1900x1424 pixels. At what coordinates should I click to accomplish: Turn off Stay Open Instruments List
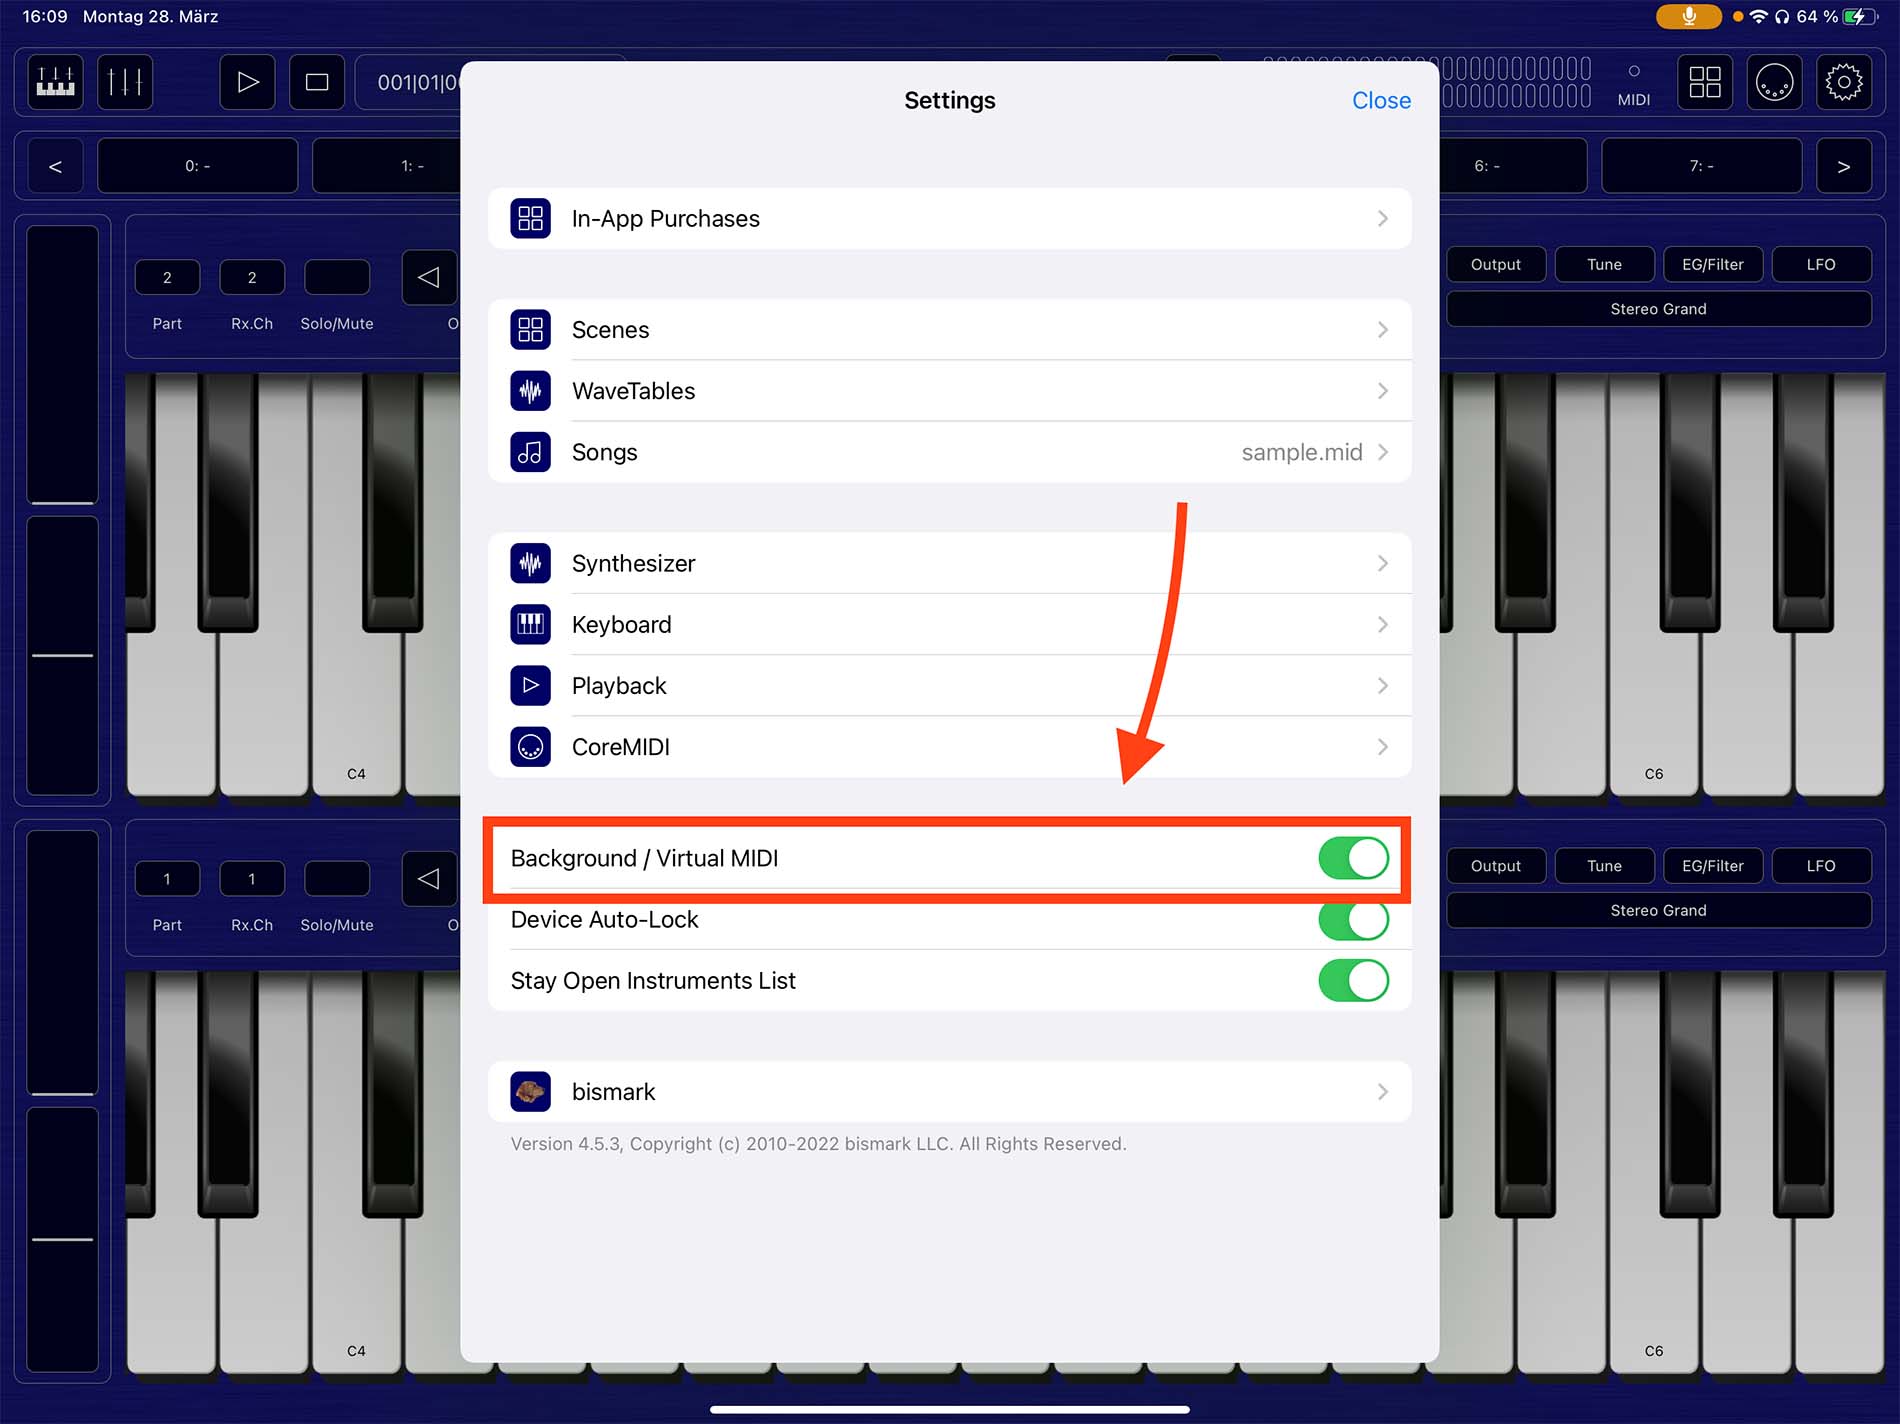pyautogui.click(x=1352, y=981)
